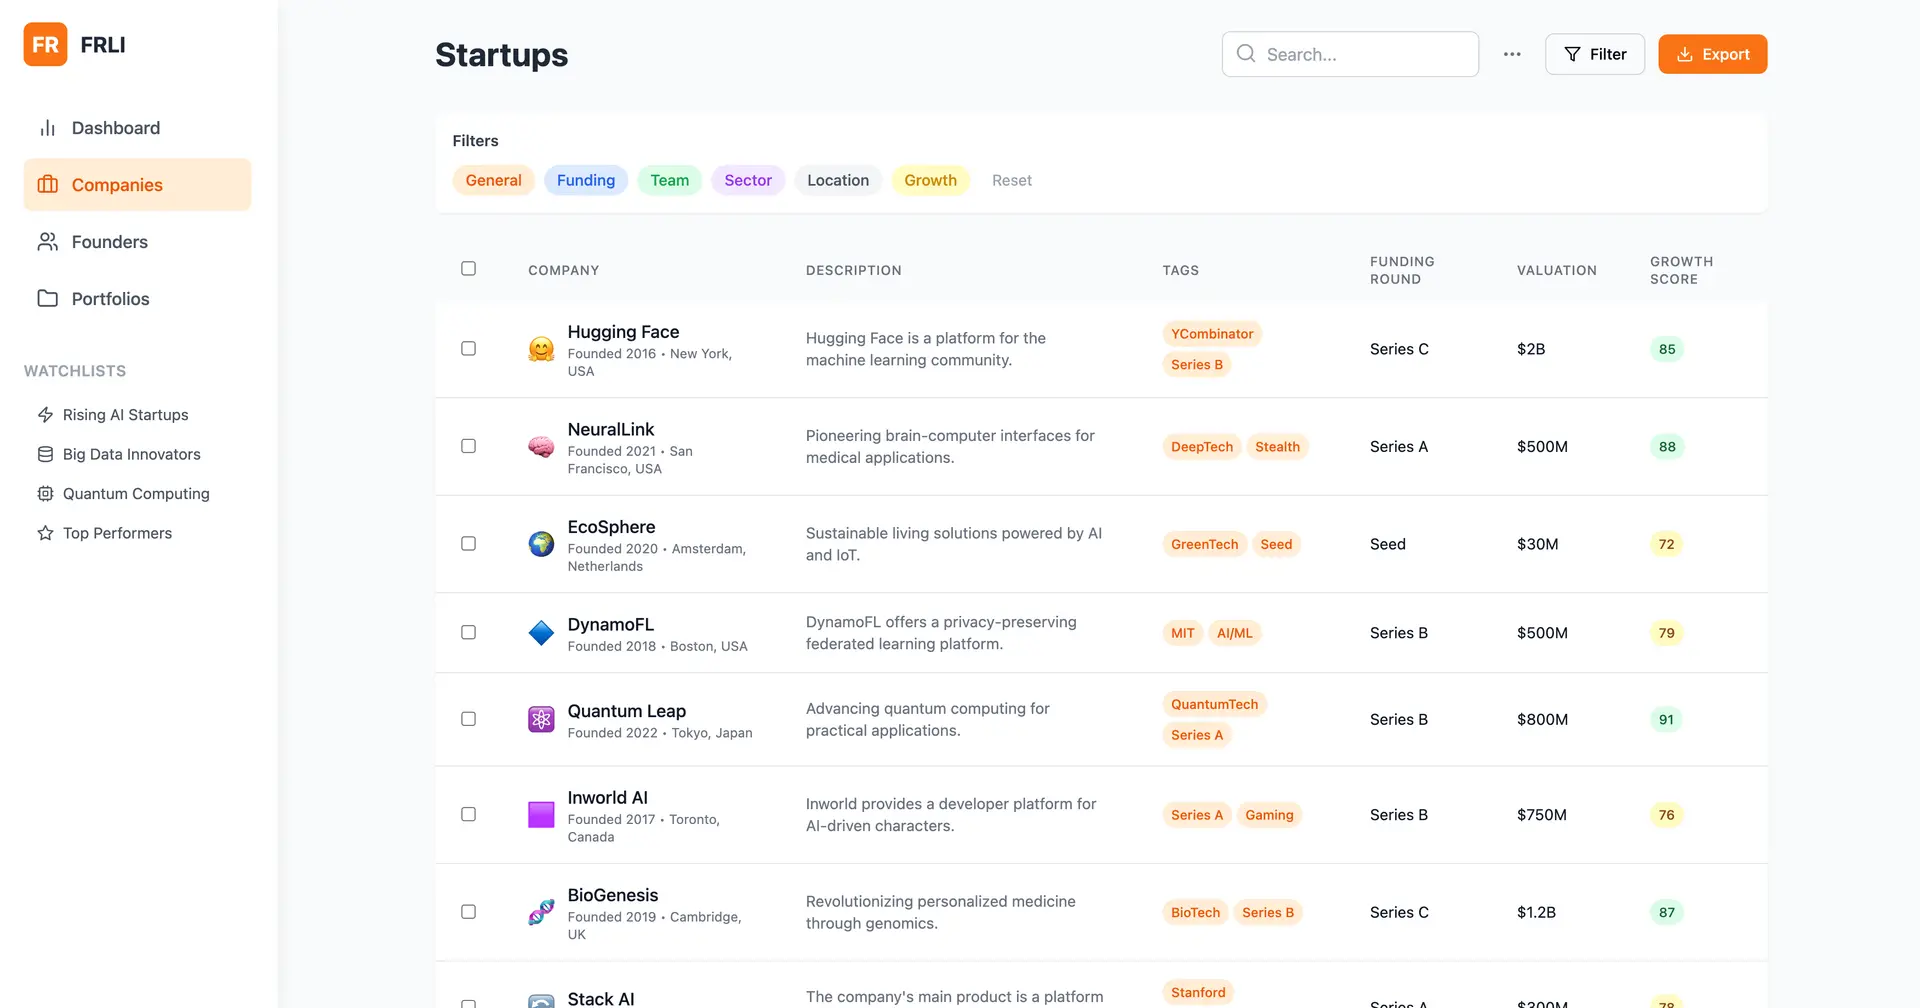Viewport: 1920px width, 1008px height.
Task: Select the Funding filter tab
Action: point(586,180)
